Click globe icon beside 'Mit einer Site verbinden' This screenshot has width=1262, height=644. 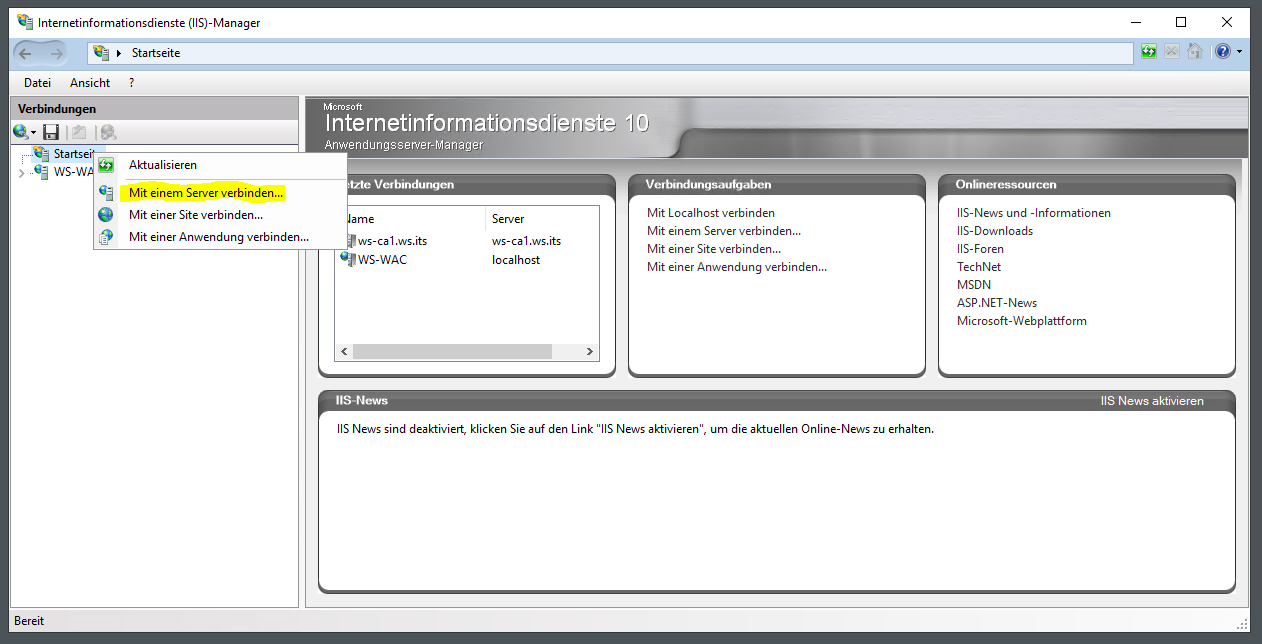tap(106, 215)
